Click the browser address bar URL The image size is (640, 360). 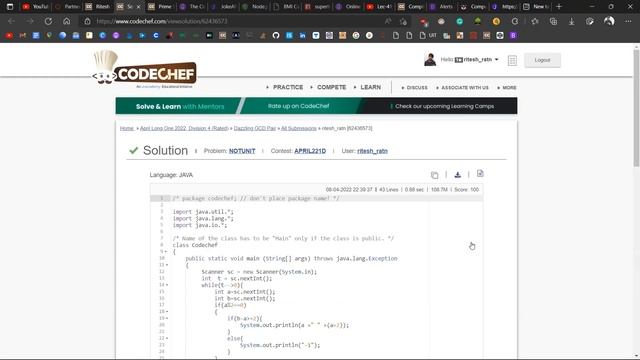(162, 21)
